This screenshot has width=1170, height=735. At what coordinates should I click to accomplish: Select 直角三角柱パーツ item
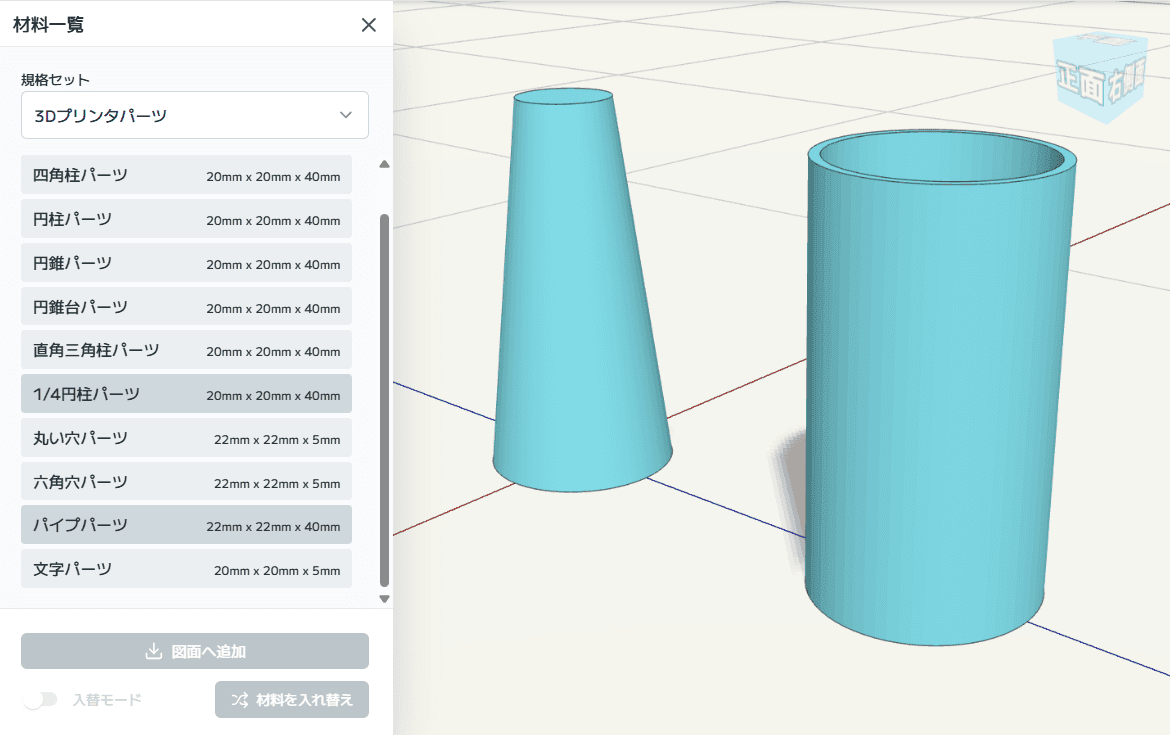coord(186,350)
